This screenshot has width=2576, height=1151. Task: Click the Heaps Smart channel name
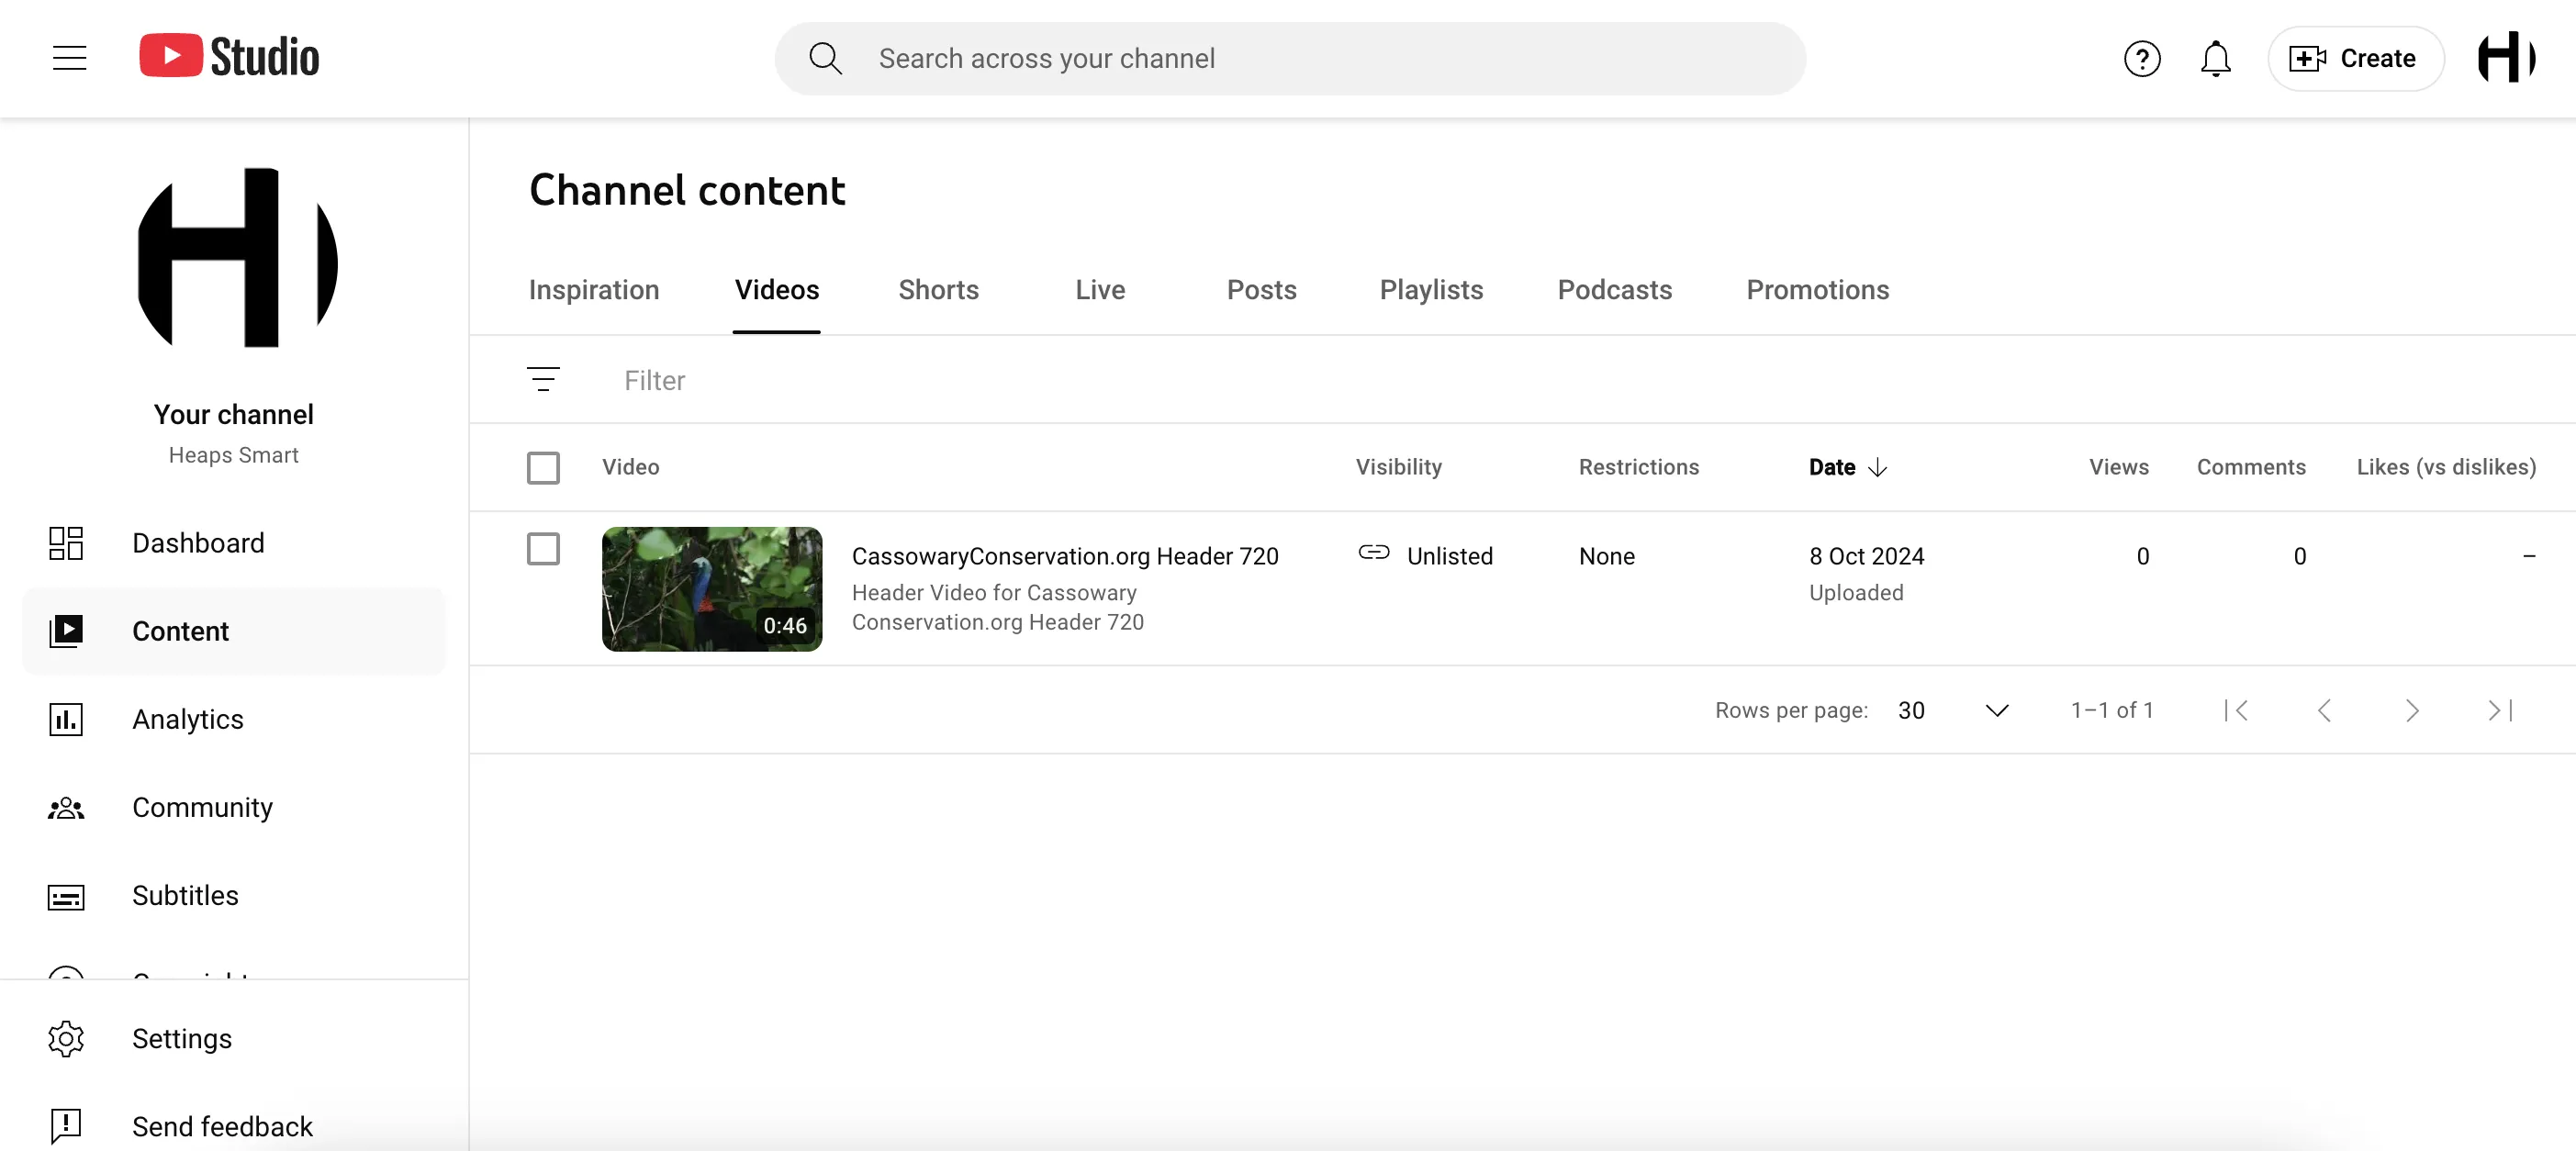coord(233,455)
